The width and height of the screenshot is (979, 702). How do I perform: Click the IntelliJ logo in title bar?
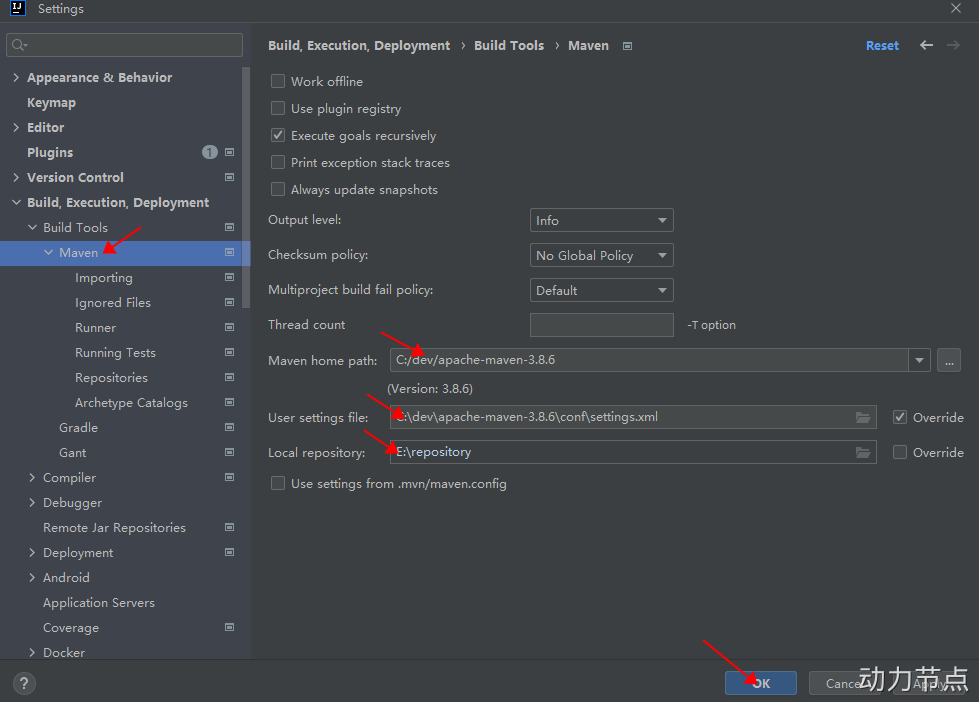[x=17, y=8]
